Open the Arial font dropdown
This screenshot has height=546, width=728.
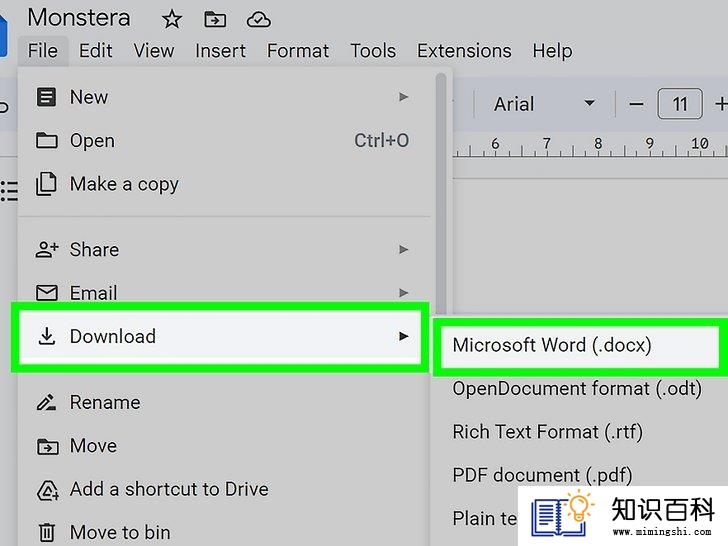point(544,104)
